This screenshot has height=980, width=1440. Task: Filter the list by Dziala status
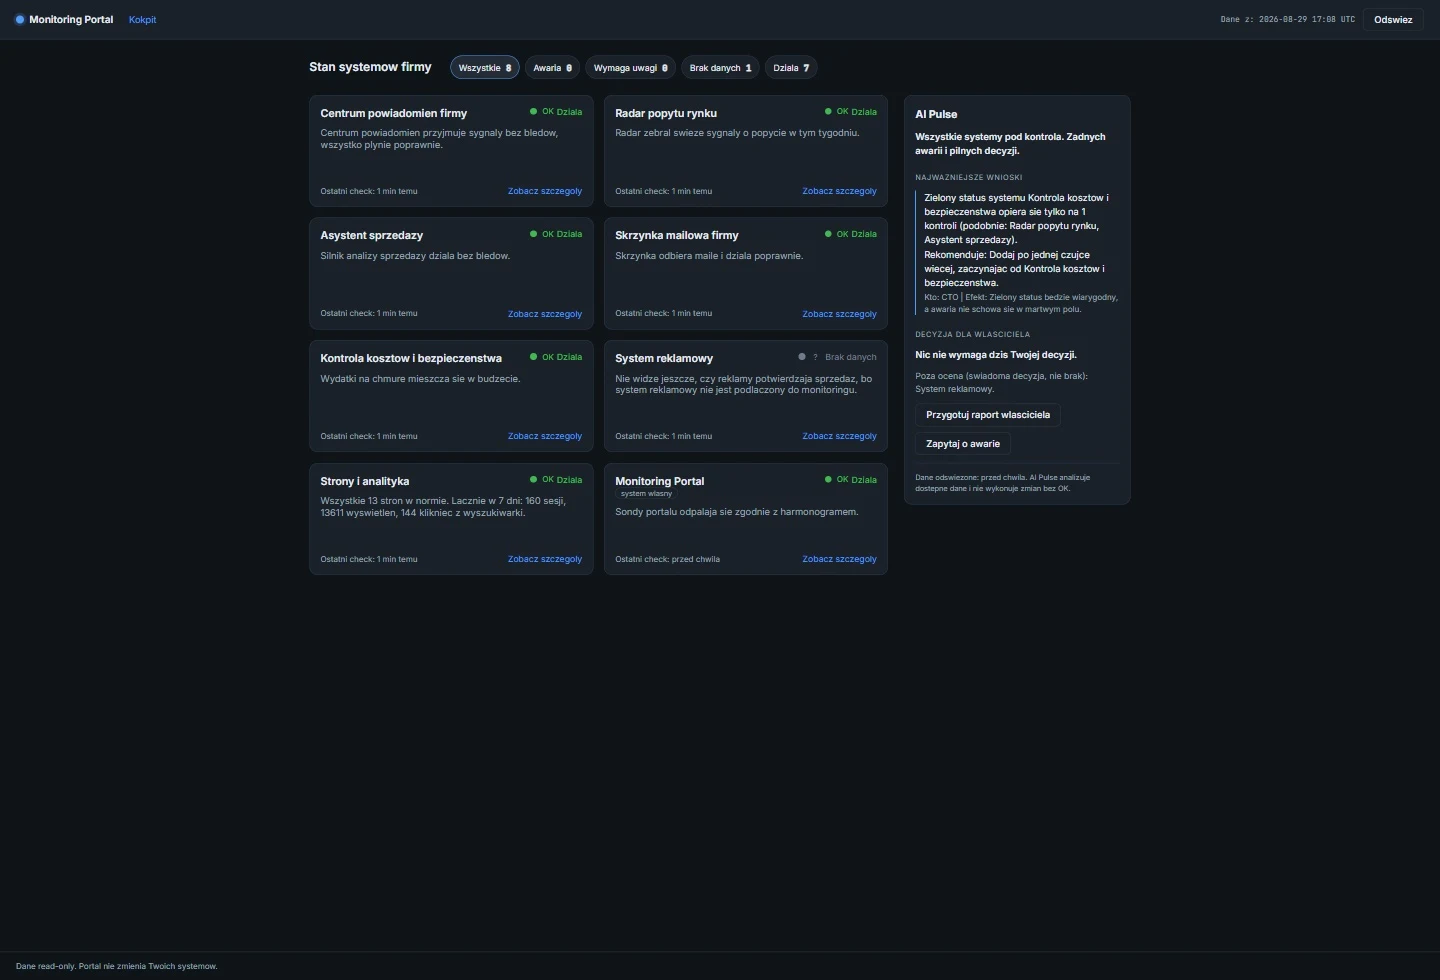pyautogui.click(x=791, y=68)
